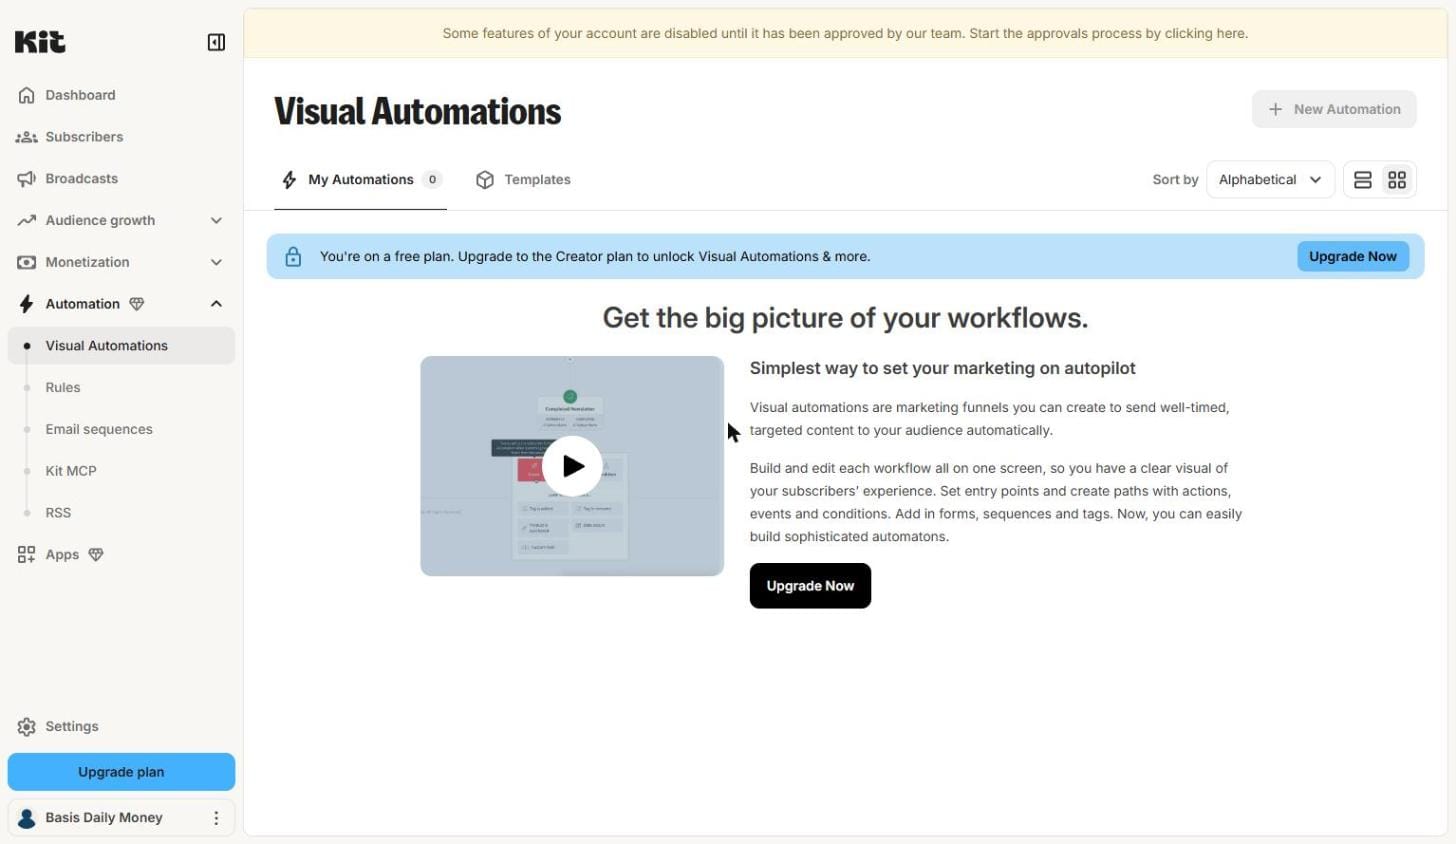Click 'Simplest way to set your marketing' text
This screenshot has height=844, width=1456.
tap(943, 368)
